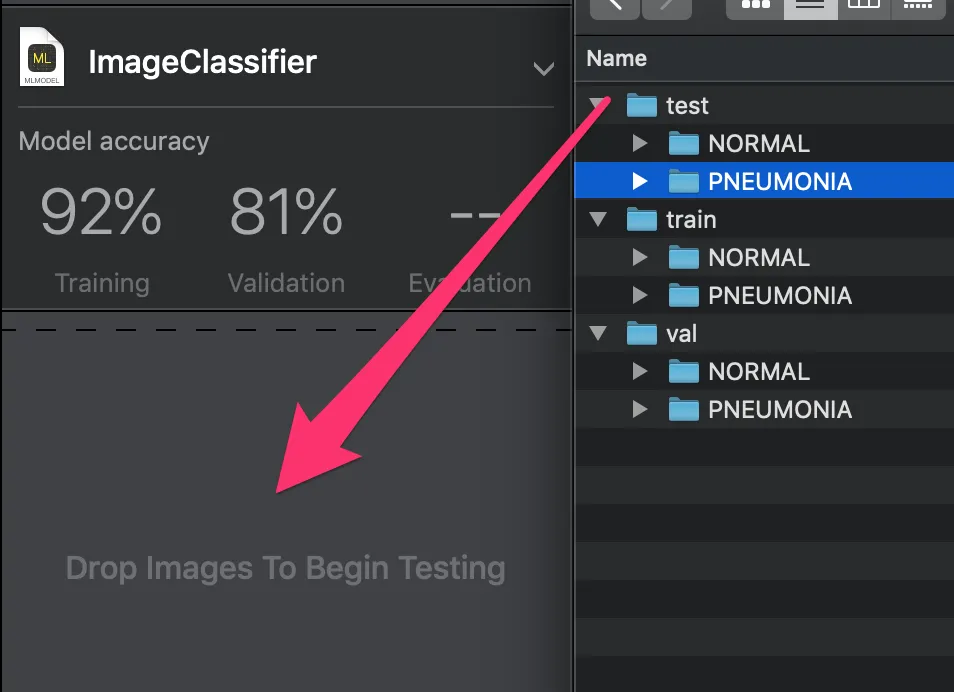The width and height of the screenshot is (954, 692).
Task: Click the ImageClassifier MLMODEL file icon
Action: point(41,57)
